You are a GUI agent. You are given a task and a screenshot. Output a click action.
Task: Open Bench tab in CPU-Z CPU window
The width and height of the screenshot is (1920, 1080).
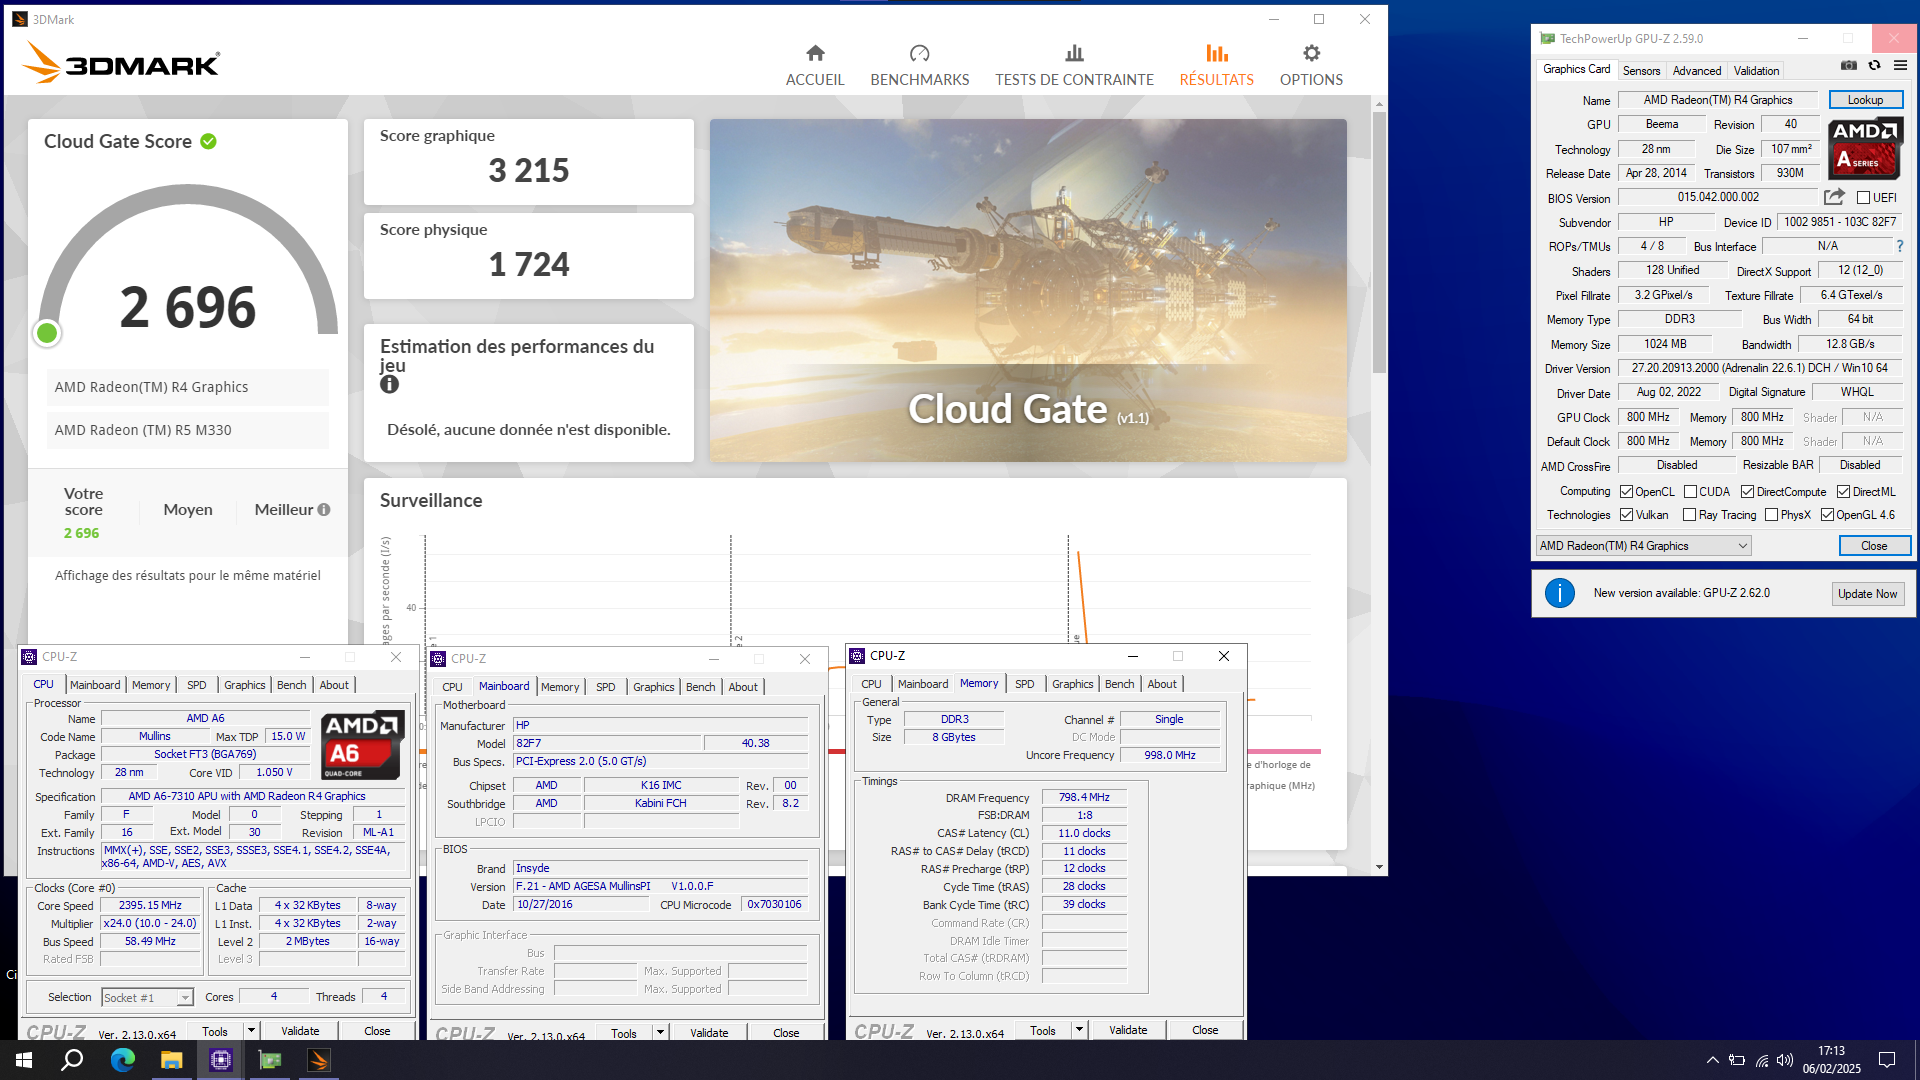pyautogui.click(x=291, y=685)
